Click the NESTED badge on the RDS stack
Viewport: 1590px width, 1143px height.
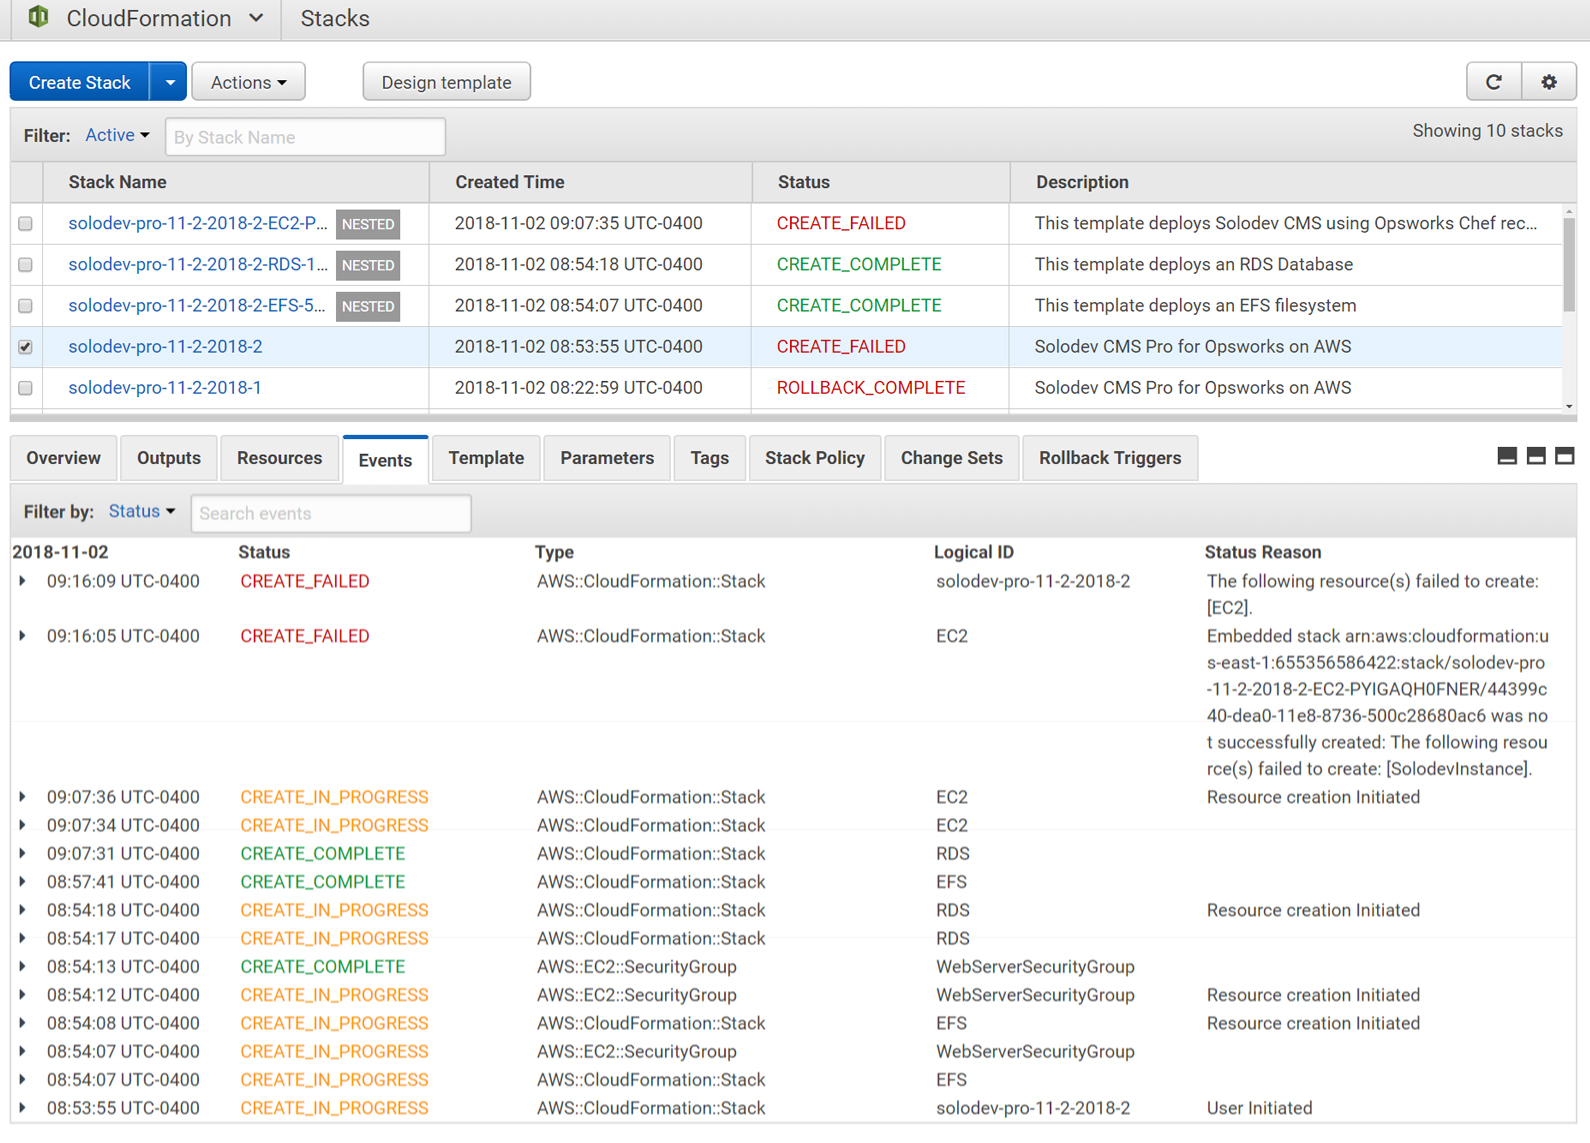tap(368, 265)
